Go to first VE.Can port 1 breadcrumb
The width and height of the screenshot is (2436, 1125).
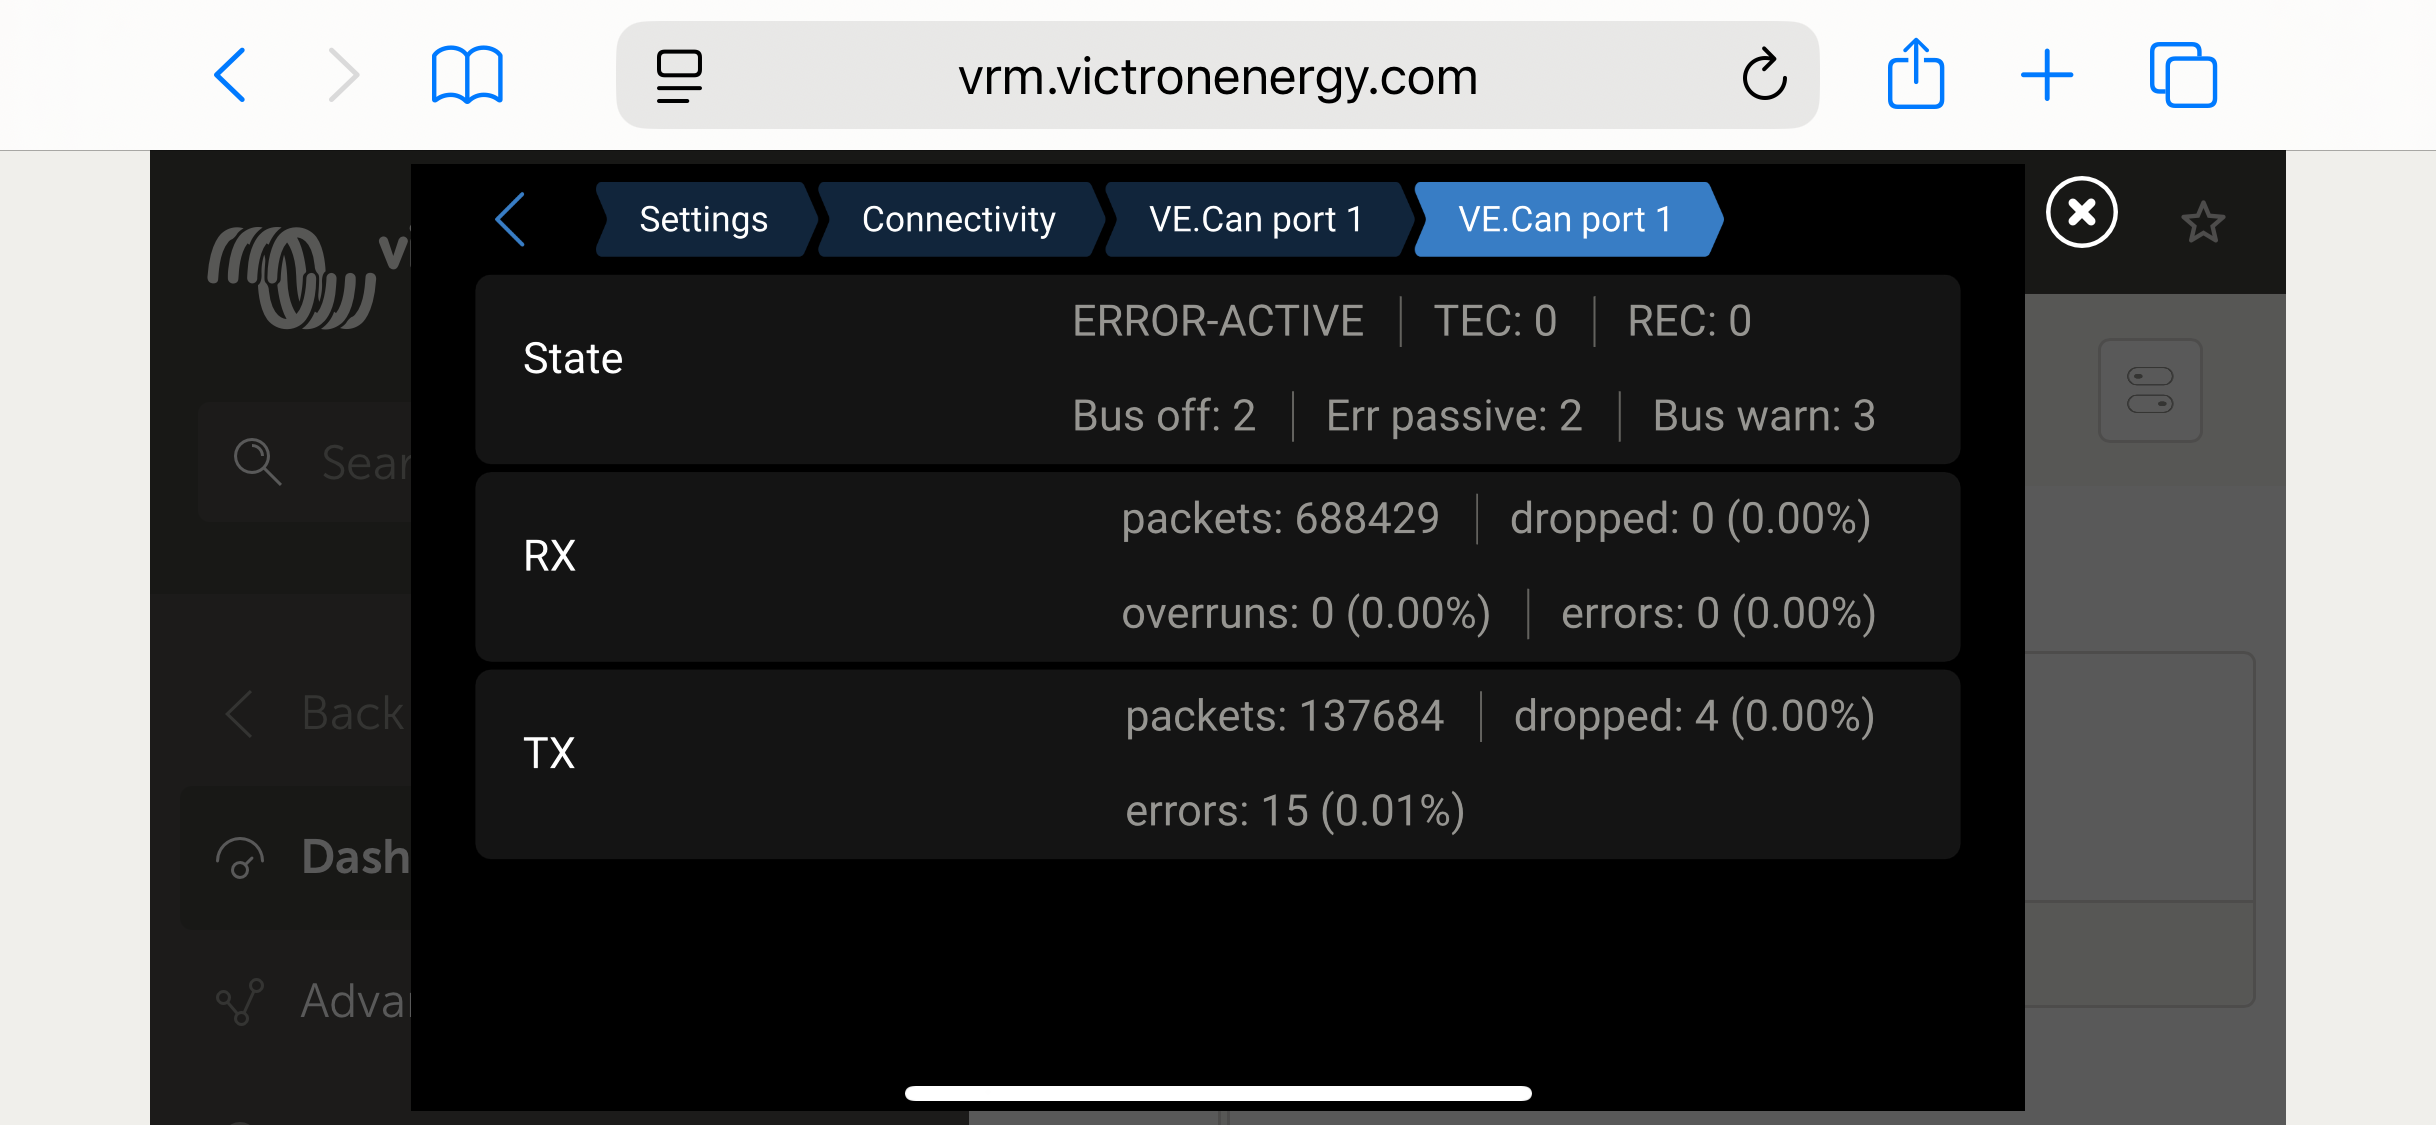click(1255, 220)
